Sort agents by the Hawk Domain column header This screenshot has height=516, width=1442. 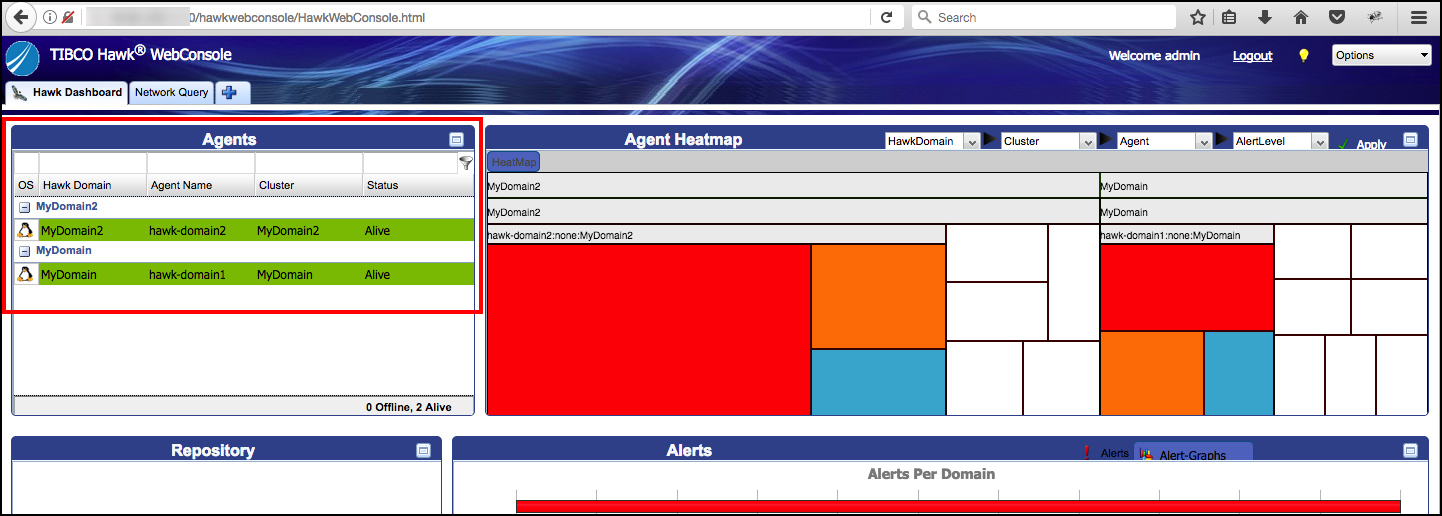pyautogui.click(x=92, y=185)
